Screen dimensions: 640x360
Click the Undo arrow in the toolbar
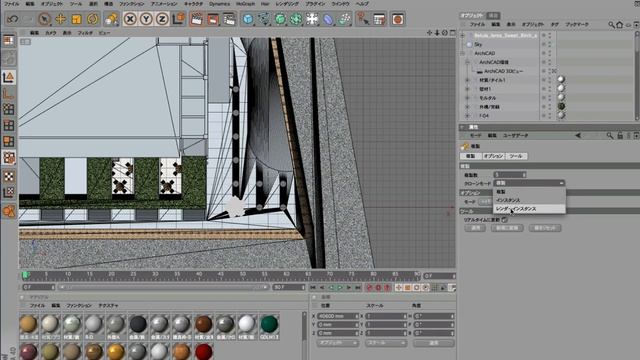tap(13, 19)
